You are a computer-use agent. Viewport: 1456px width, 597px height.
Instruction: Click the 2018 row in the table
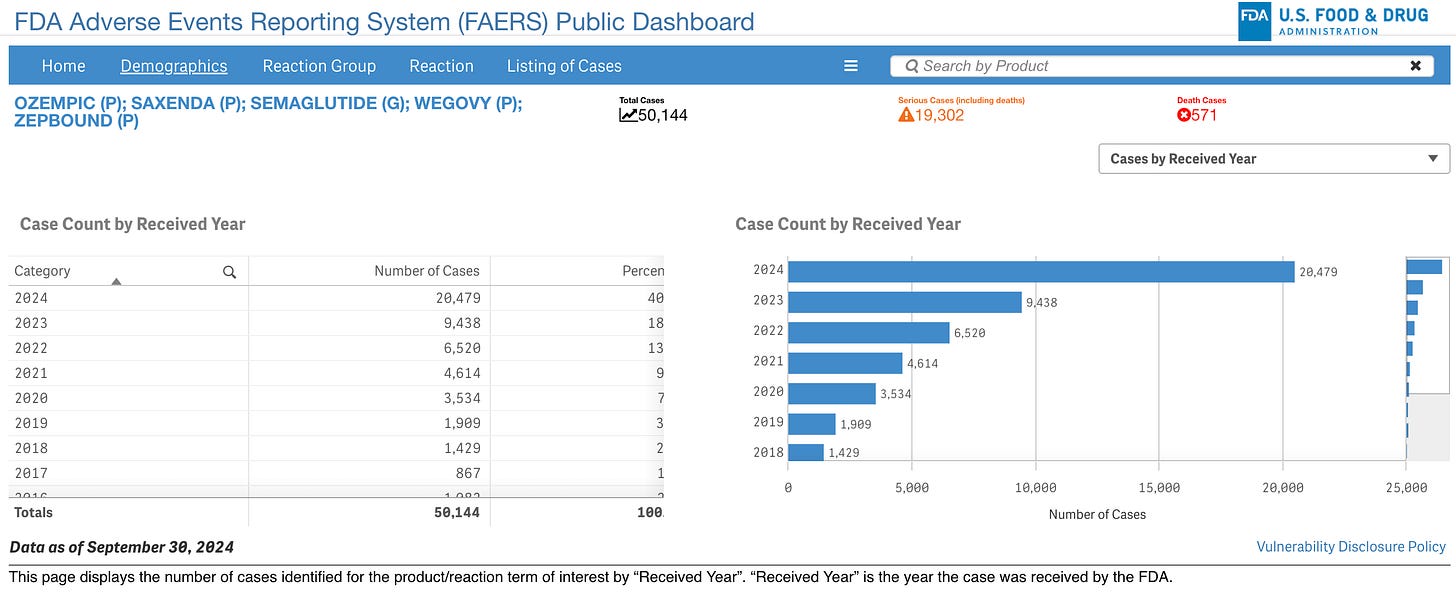336,448
